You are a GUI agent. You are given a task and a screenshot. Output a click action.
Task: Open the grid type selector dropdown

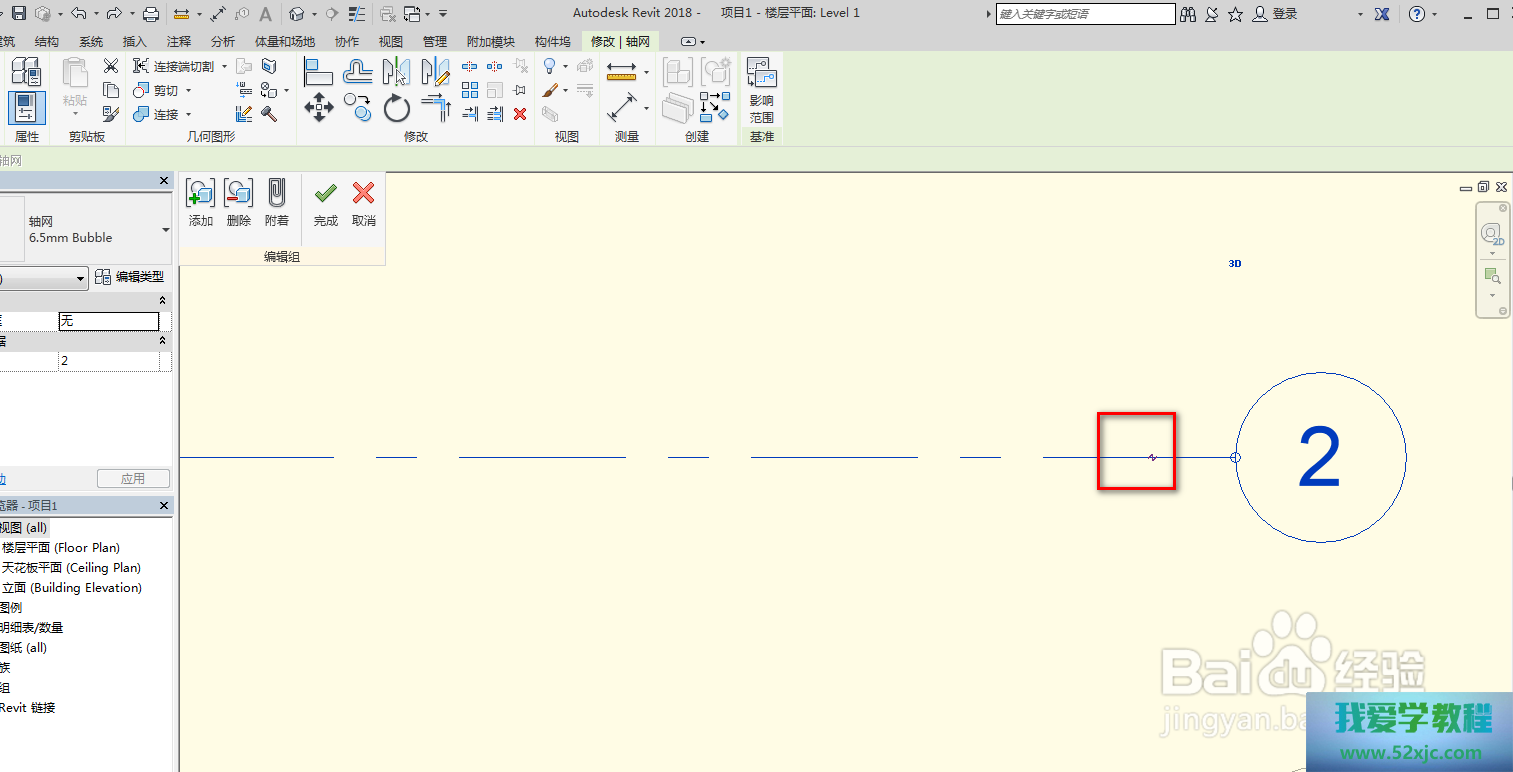pyautogui.click(x=166, y=230)
